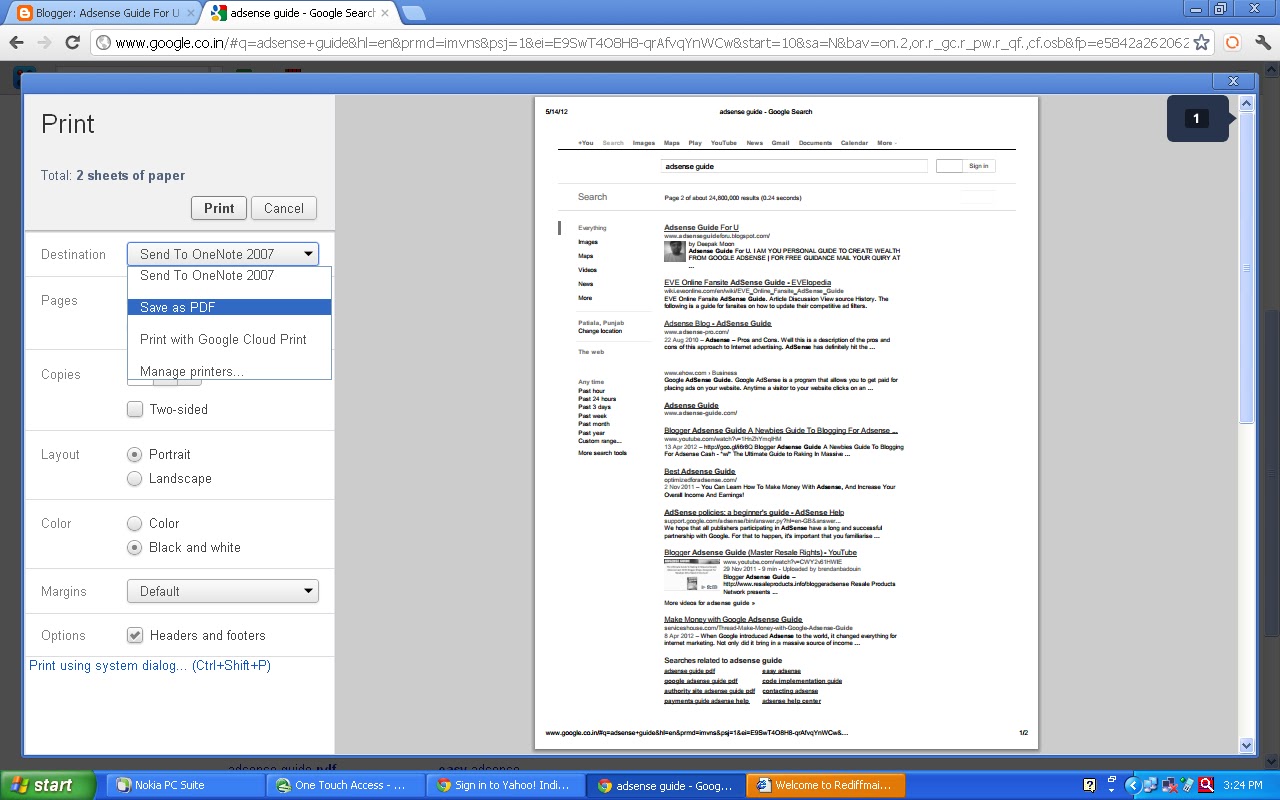Choose Print with Google Cloud Print
This screenshot has height=800, width=1280.
click(229, 339)
